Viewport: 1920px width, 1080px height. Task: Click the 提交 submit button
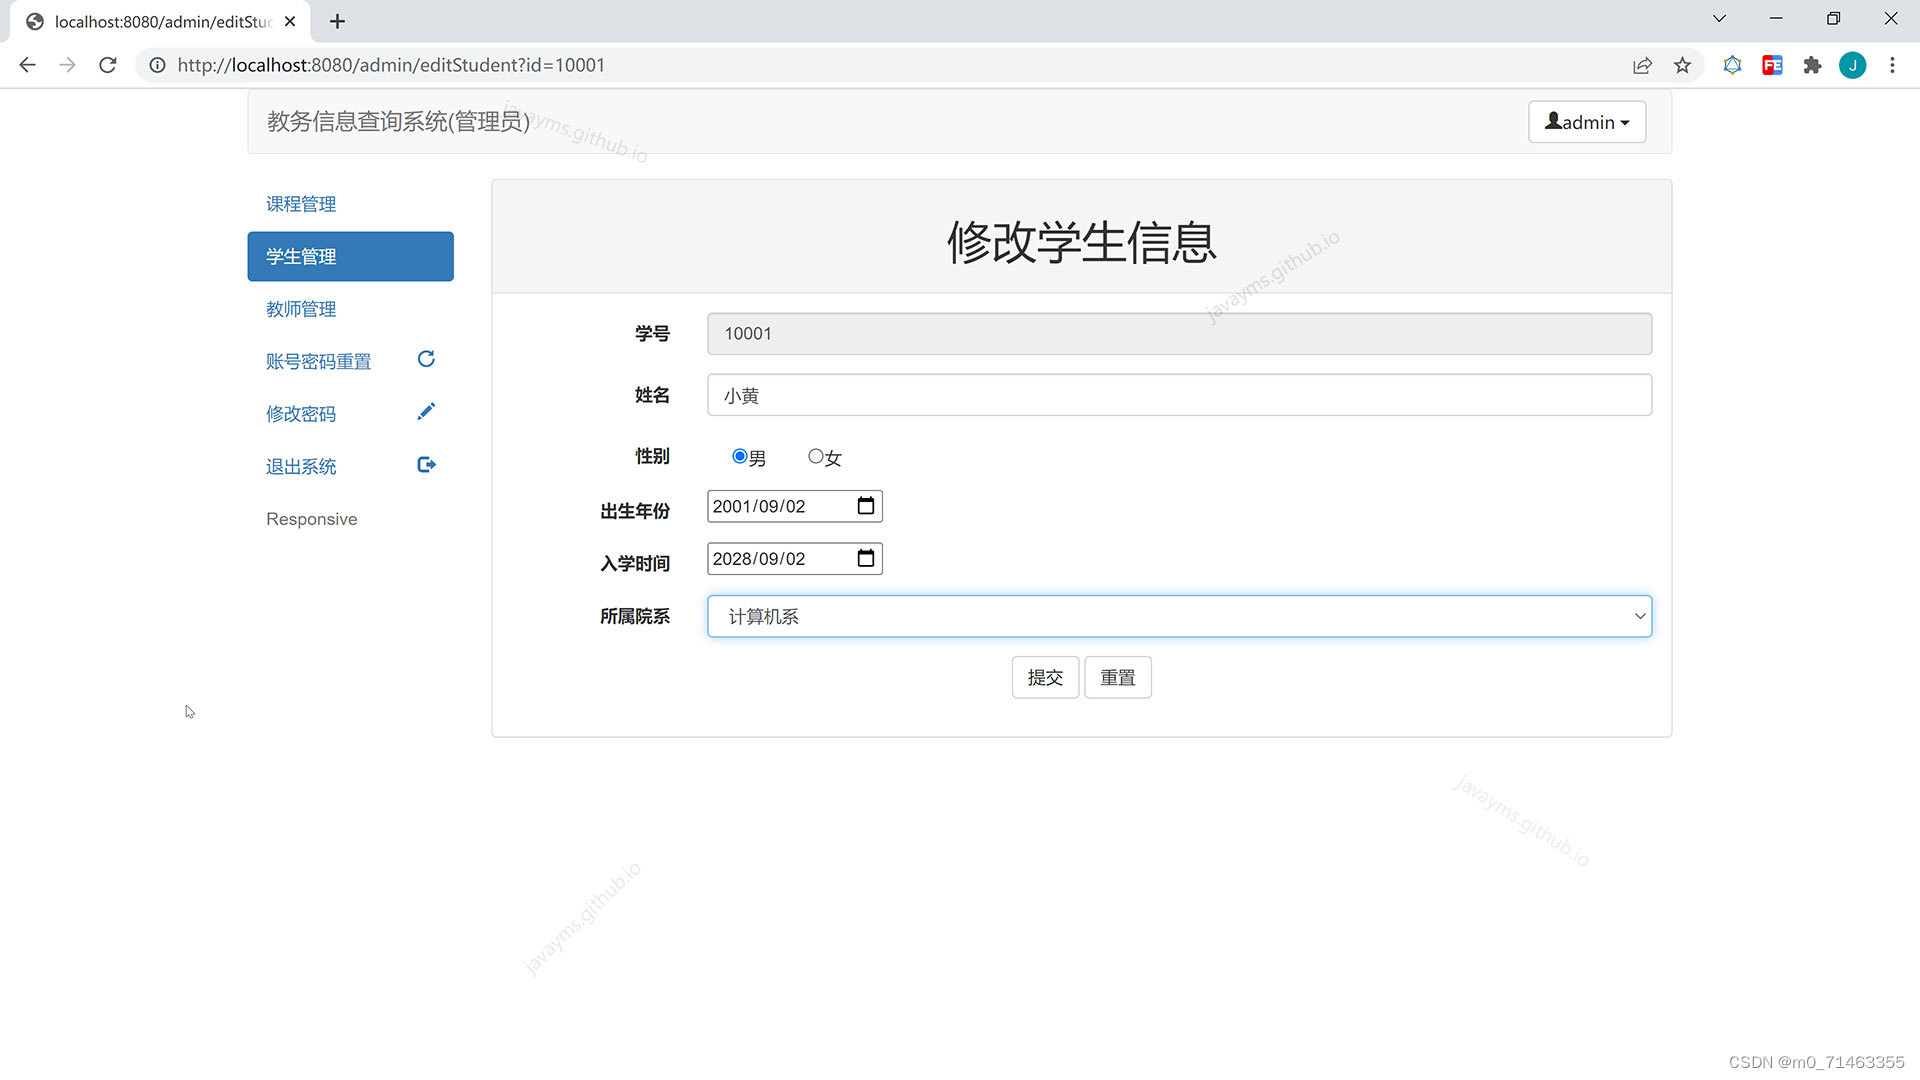(x=1045, y=677)
